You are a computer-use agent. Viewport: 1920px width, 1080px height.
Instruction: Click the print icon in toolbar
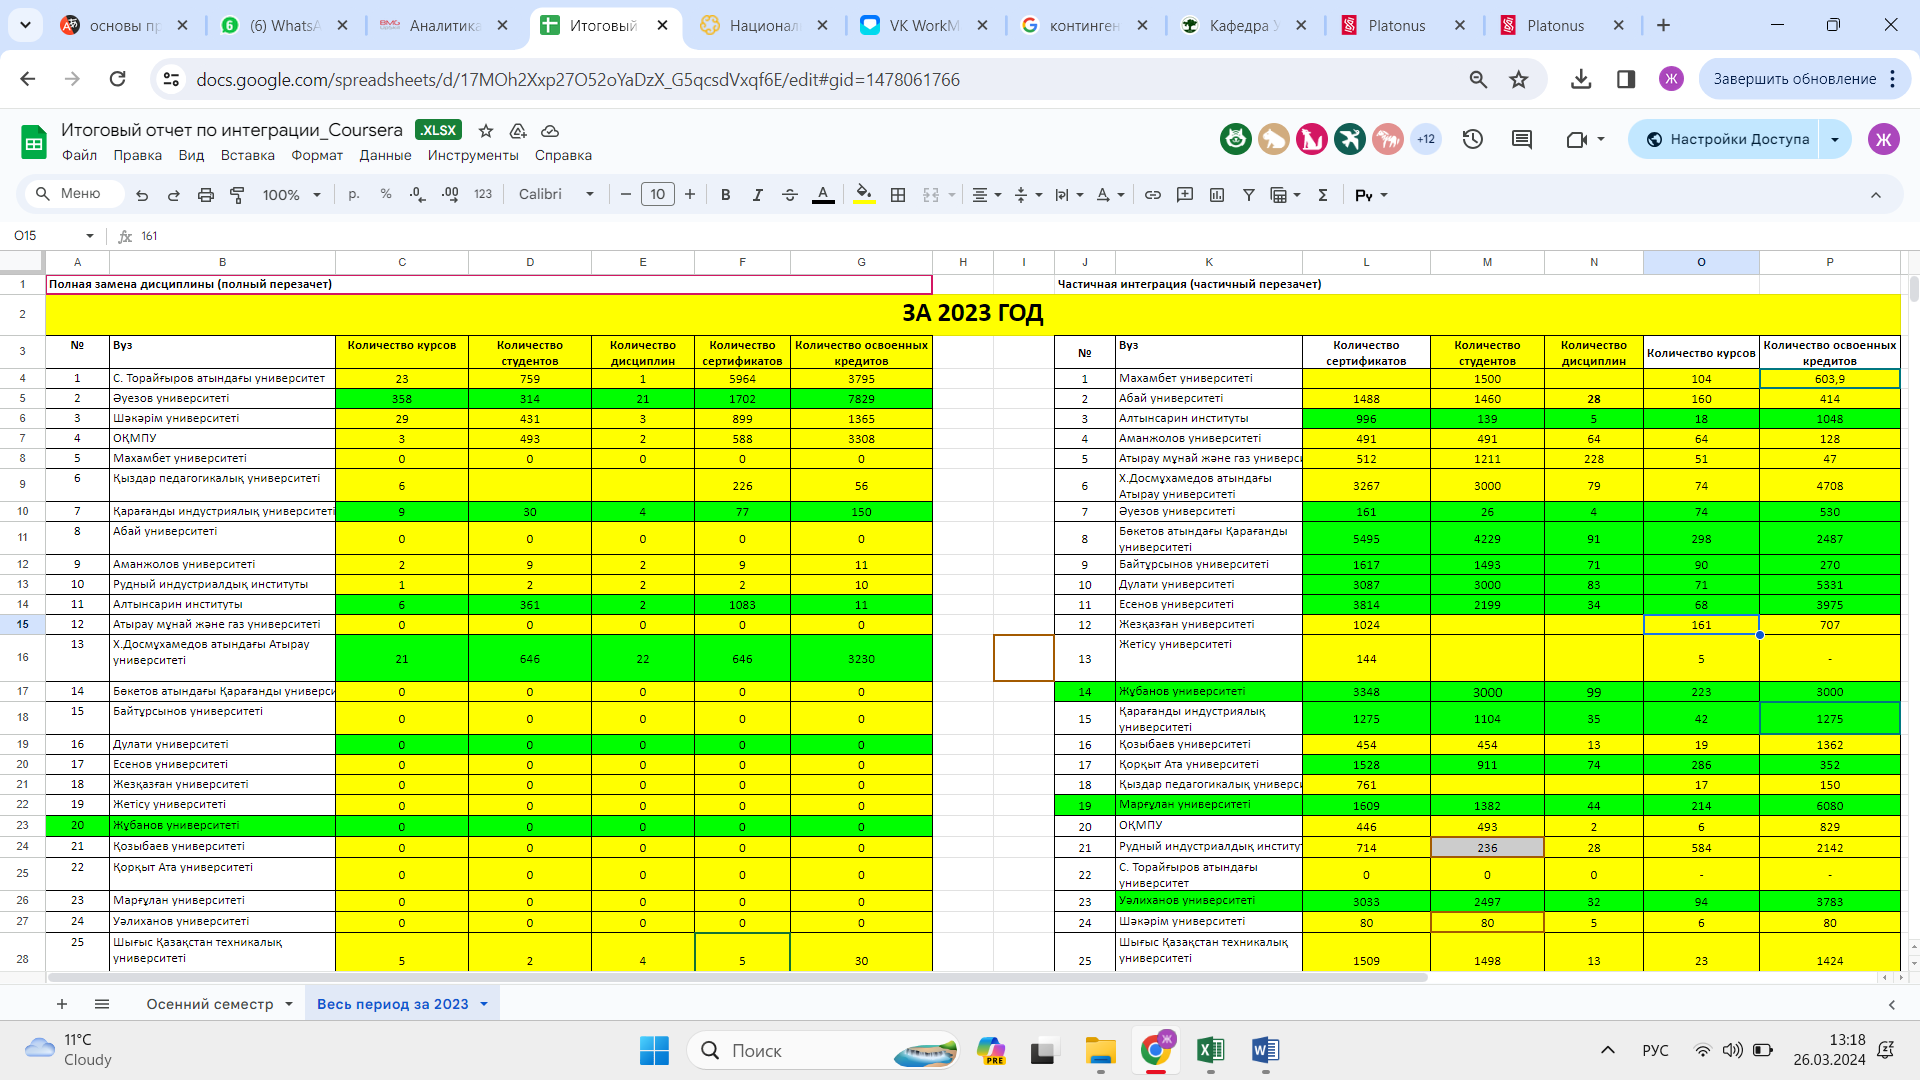pyautogui.click(x=205, y=195)
